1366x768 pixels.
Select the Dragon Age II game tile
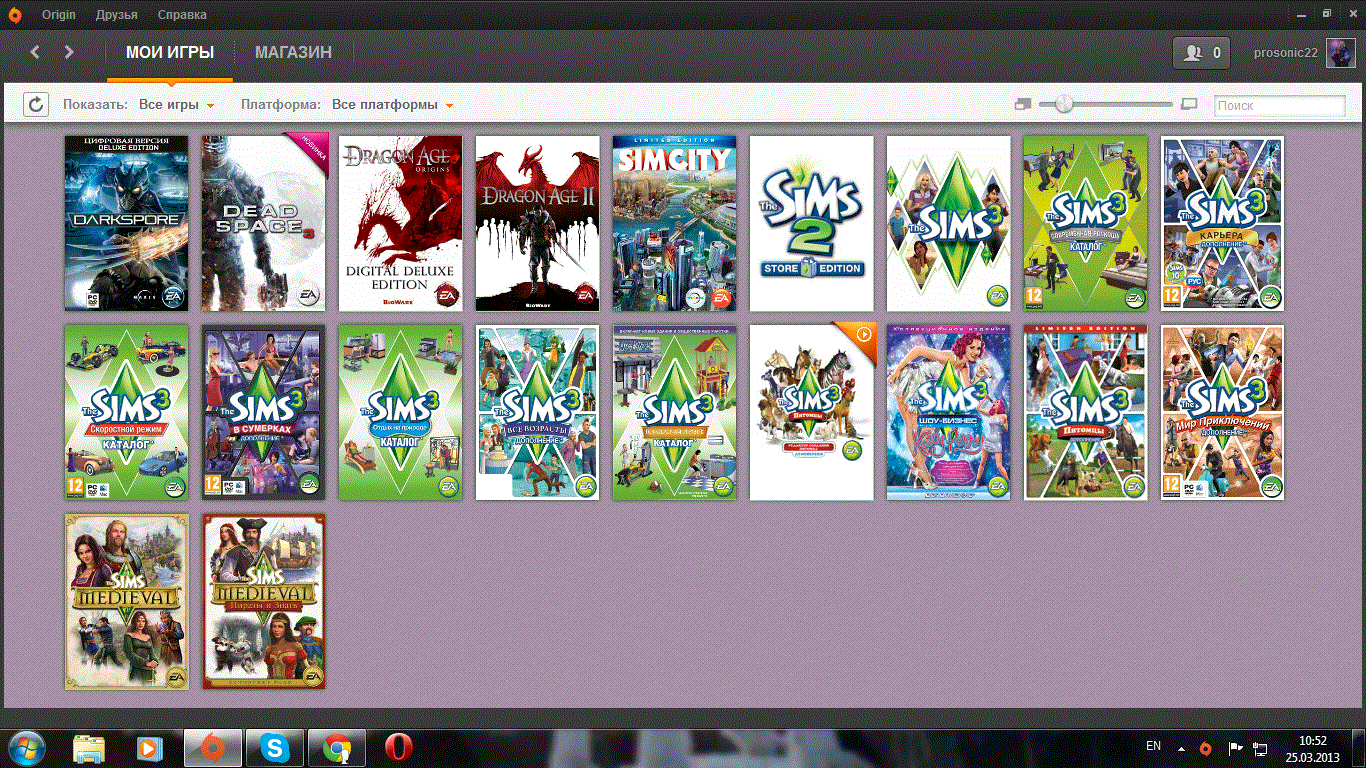537,223
